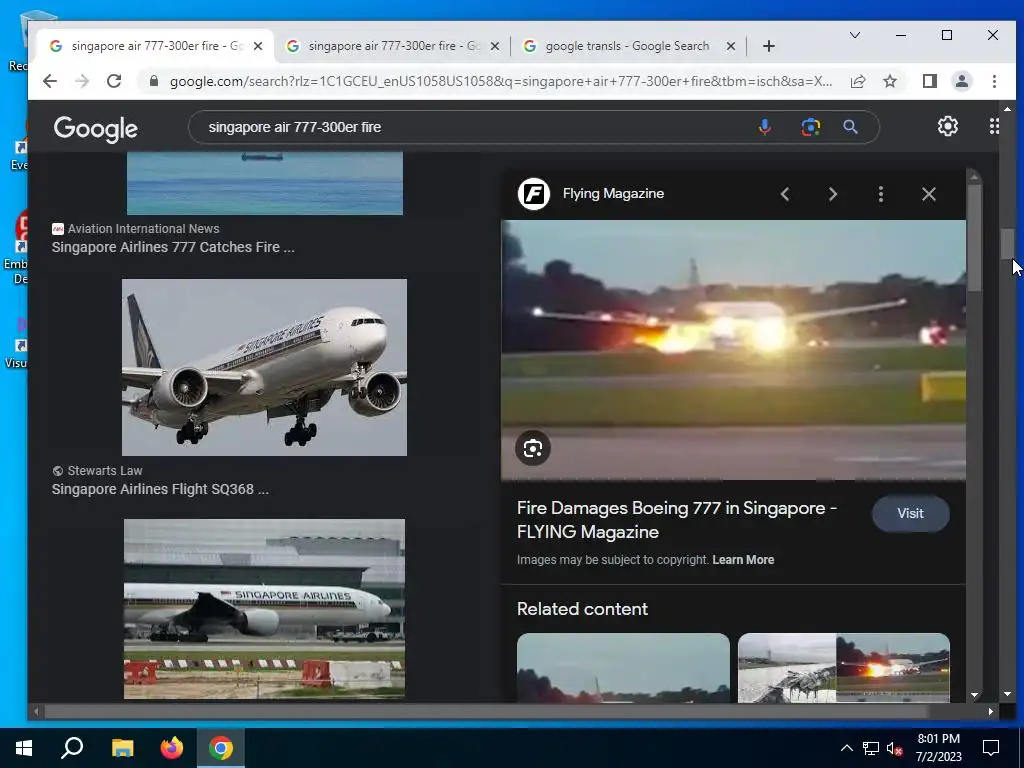Close the google transls tab
Viewport: 1024px width, 768px height.
coord(731,46)
